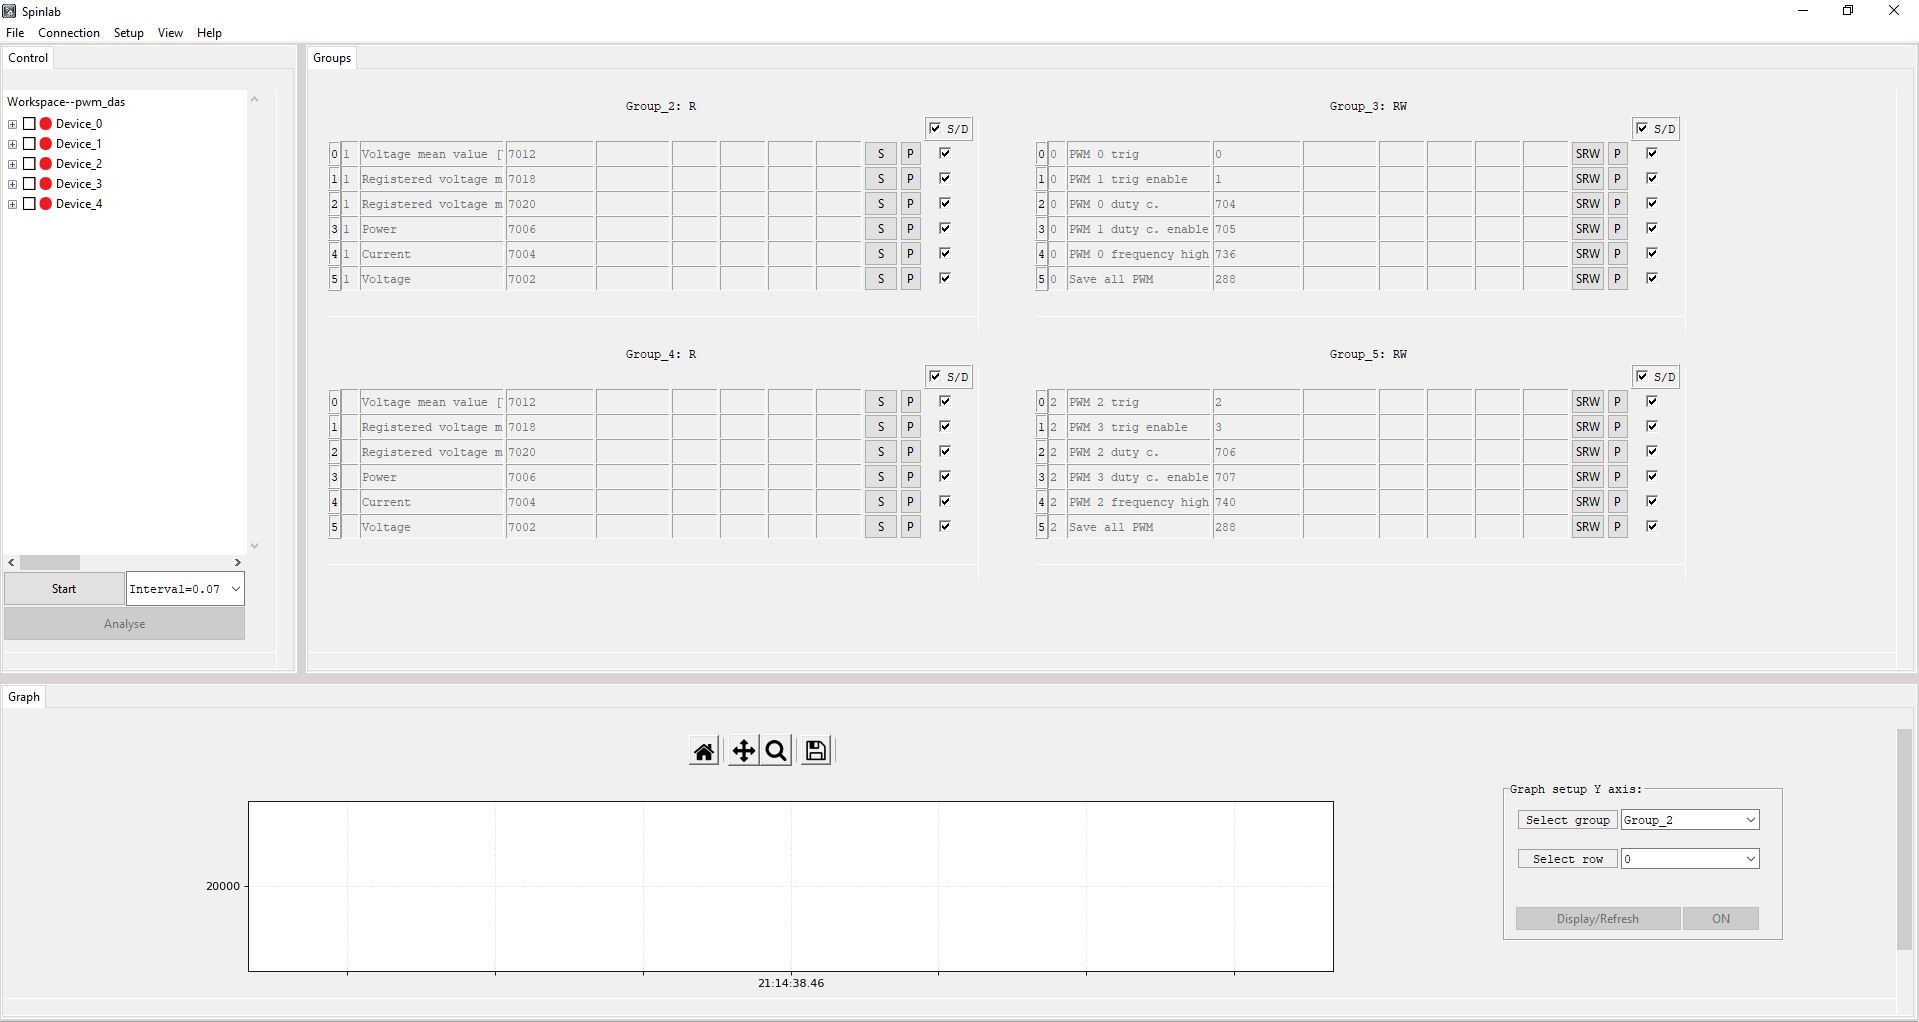
Task: Click the SRW button for PWM 0 trig
Action: (1587, 154)
